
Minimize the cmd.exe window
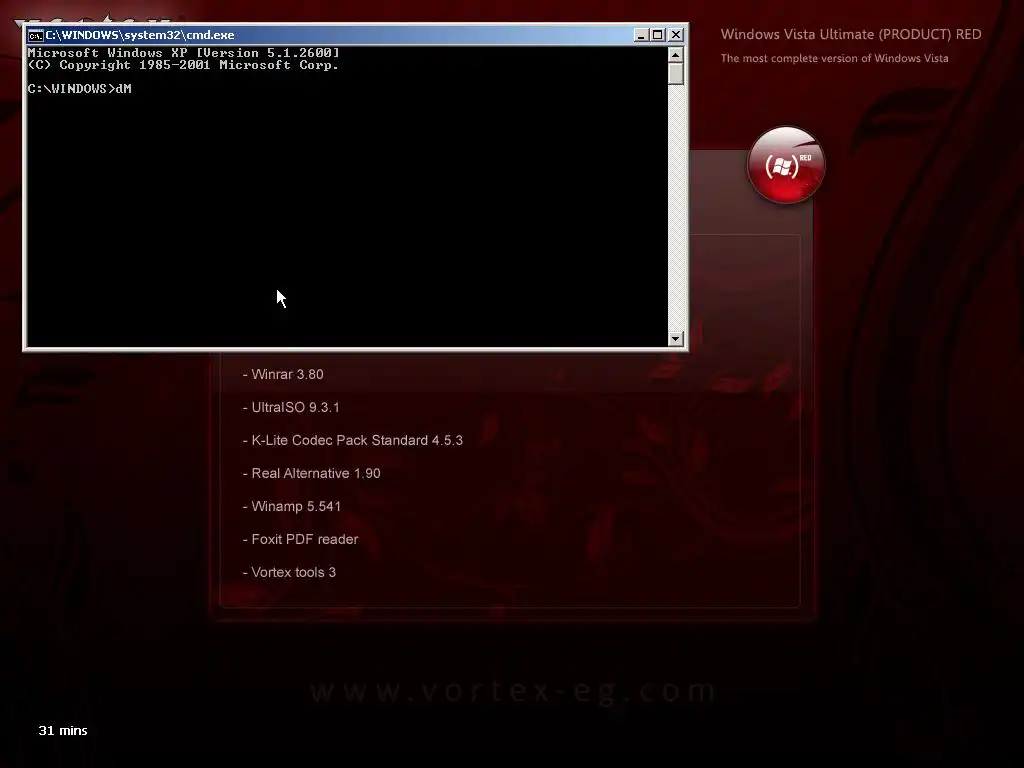641,35
